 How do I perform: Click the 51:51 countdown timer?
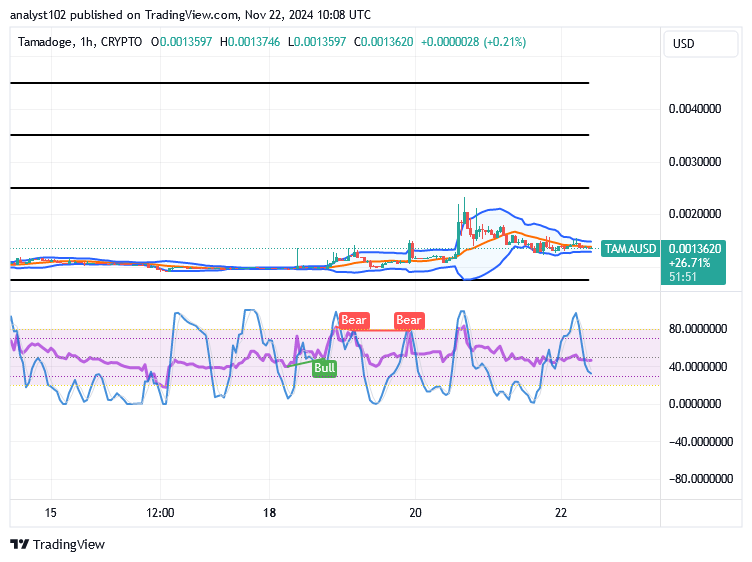coord(682,277)
